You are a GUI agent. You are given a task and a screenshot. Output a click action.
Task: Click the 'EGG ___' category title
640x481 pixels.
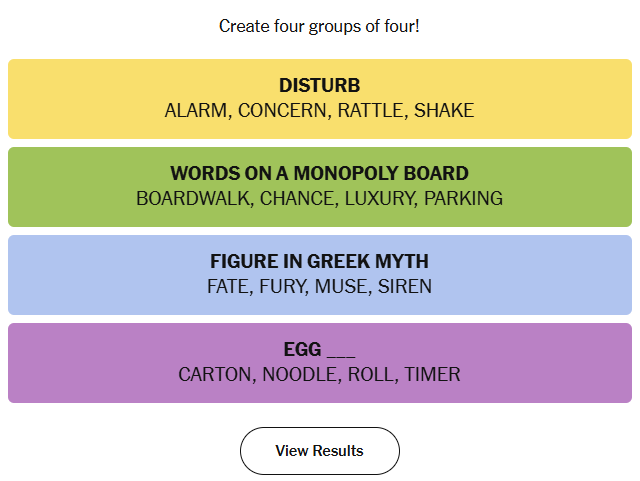pos(319,350)
